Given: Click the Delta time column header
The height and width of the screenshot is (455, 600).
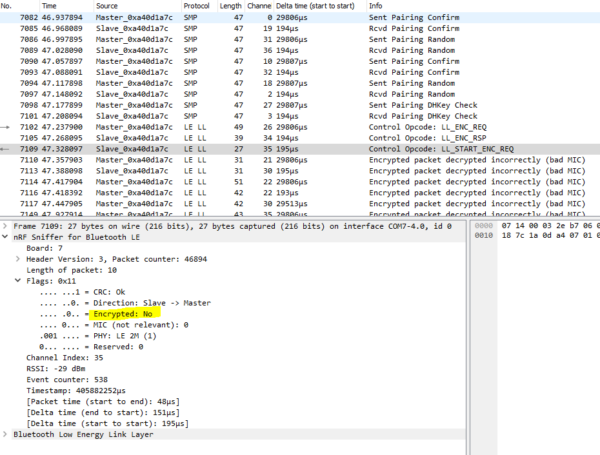Looking at the screenshot, I should coord(307,6).
